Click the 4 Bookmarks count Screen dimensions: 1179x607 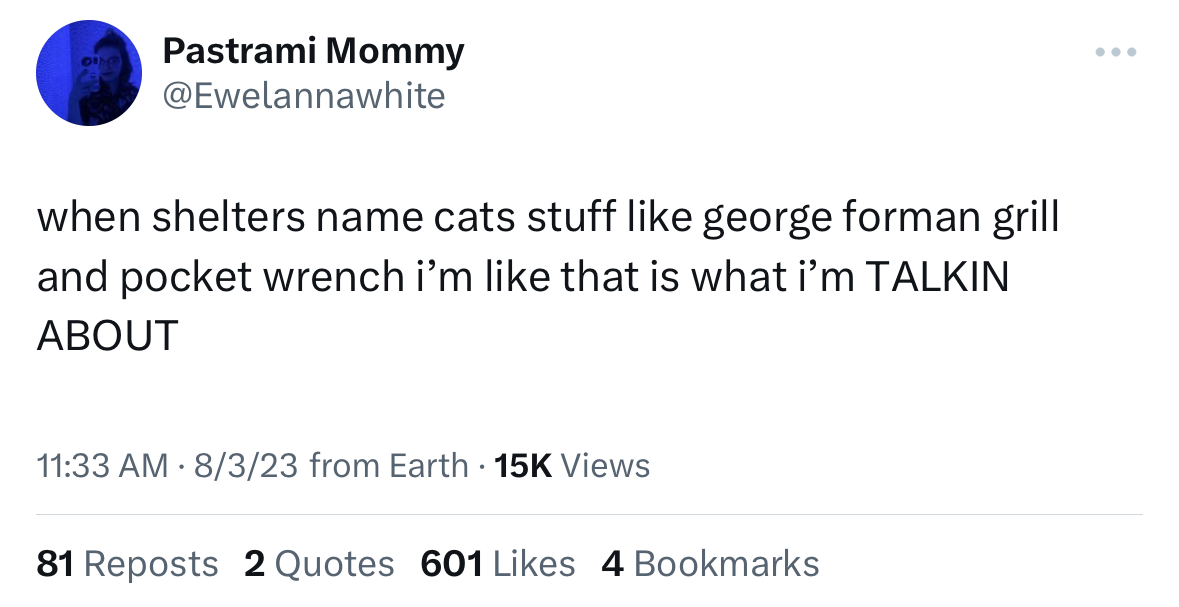(x=710, y=564)
